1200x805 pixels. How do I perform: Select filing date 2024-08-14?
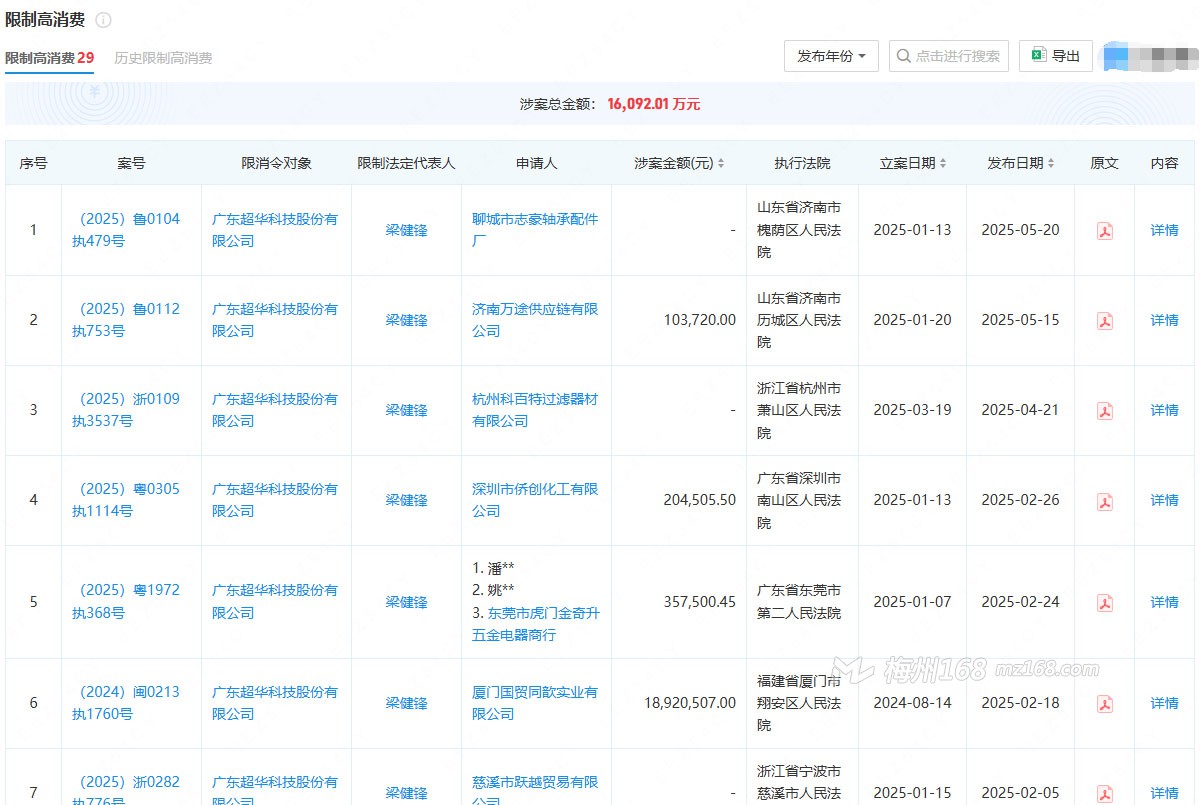912,703
